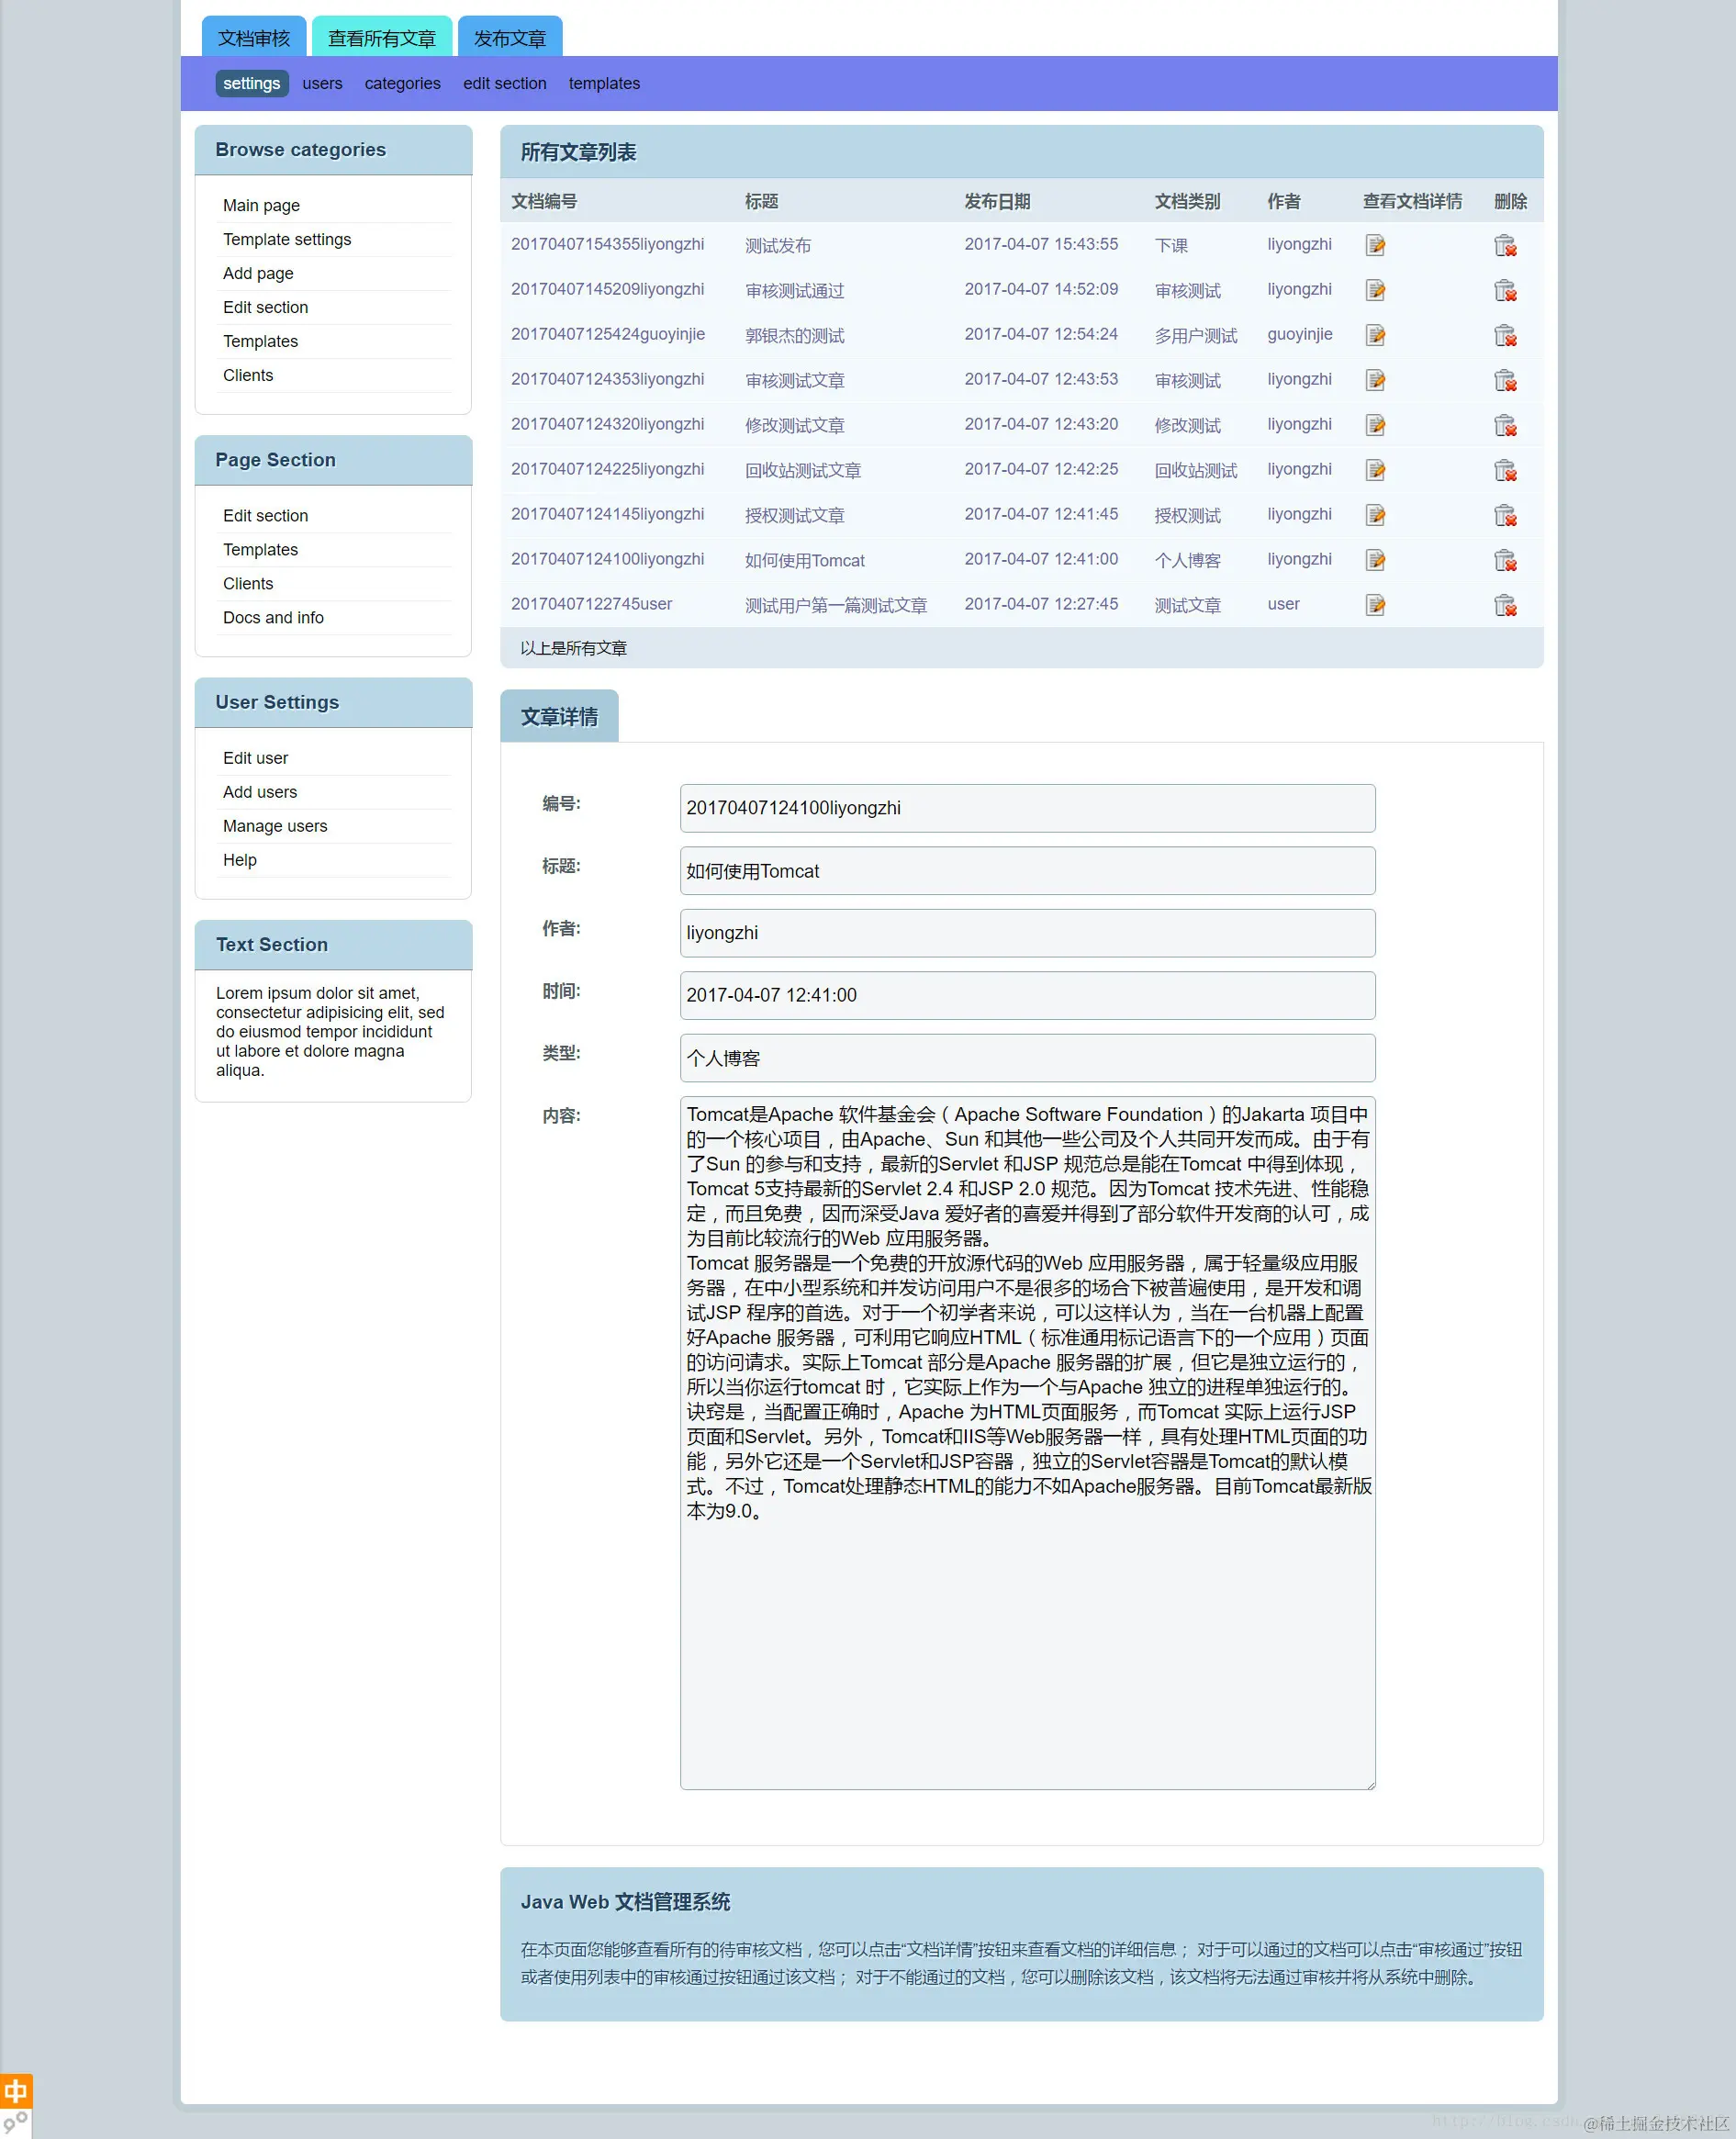The image size is (1736, 2139).
Task: Click category cell 多用户测试
Action: tap(1196, 335)
